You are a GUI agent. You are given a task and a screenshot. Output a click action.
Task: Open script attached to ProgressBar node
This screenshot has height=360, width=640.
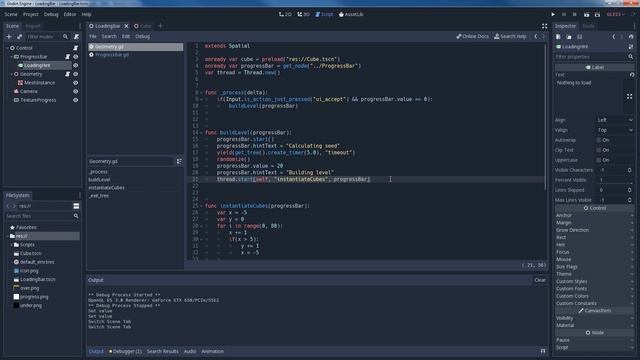pos(67,57)
